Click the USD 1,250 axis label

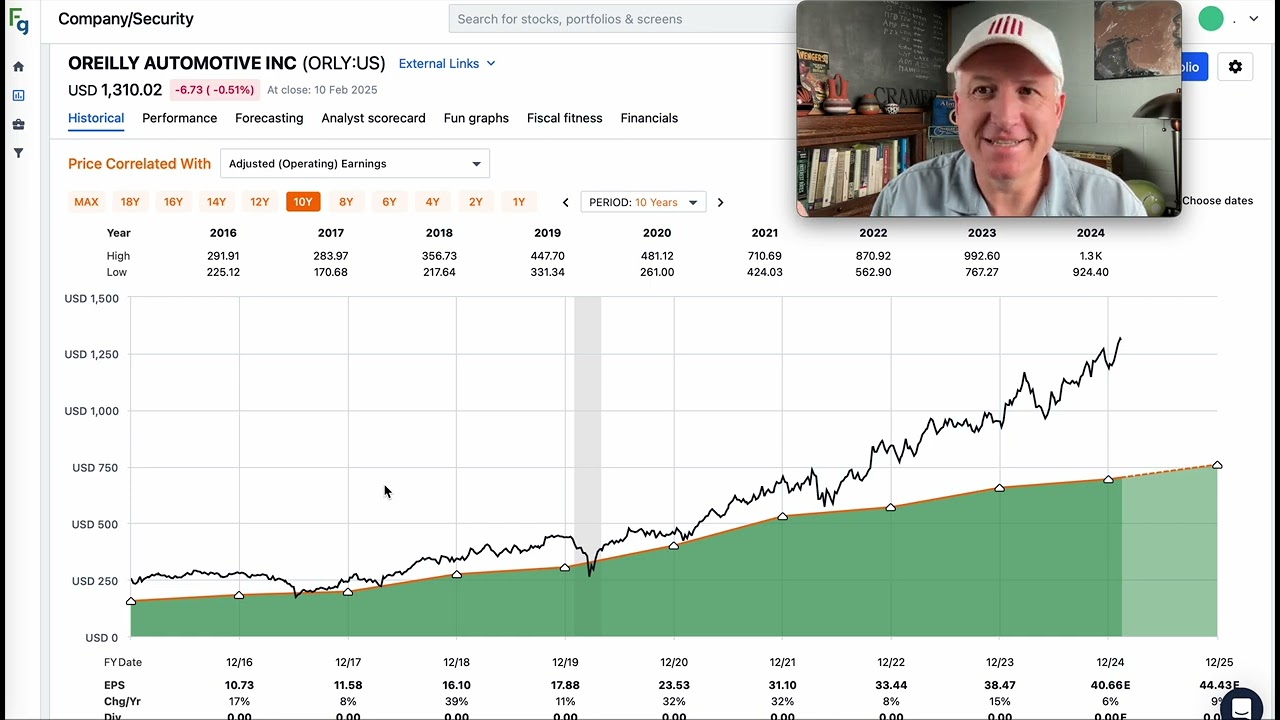[x=91, y=355]
